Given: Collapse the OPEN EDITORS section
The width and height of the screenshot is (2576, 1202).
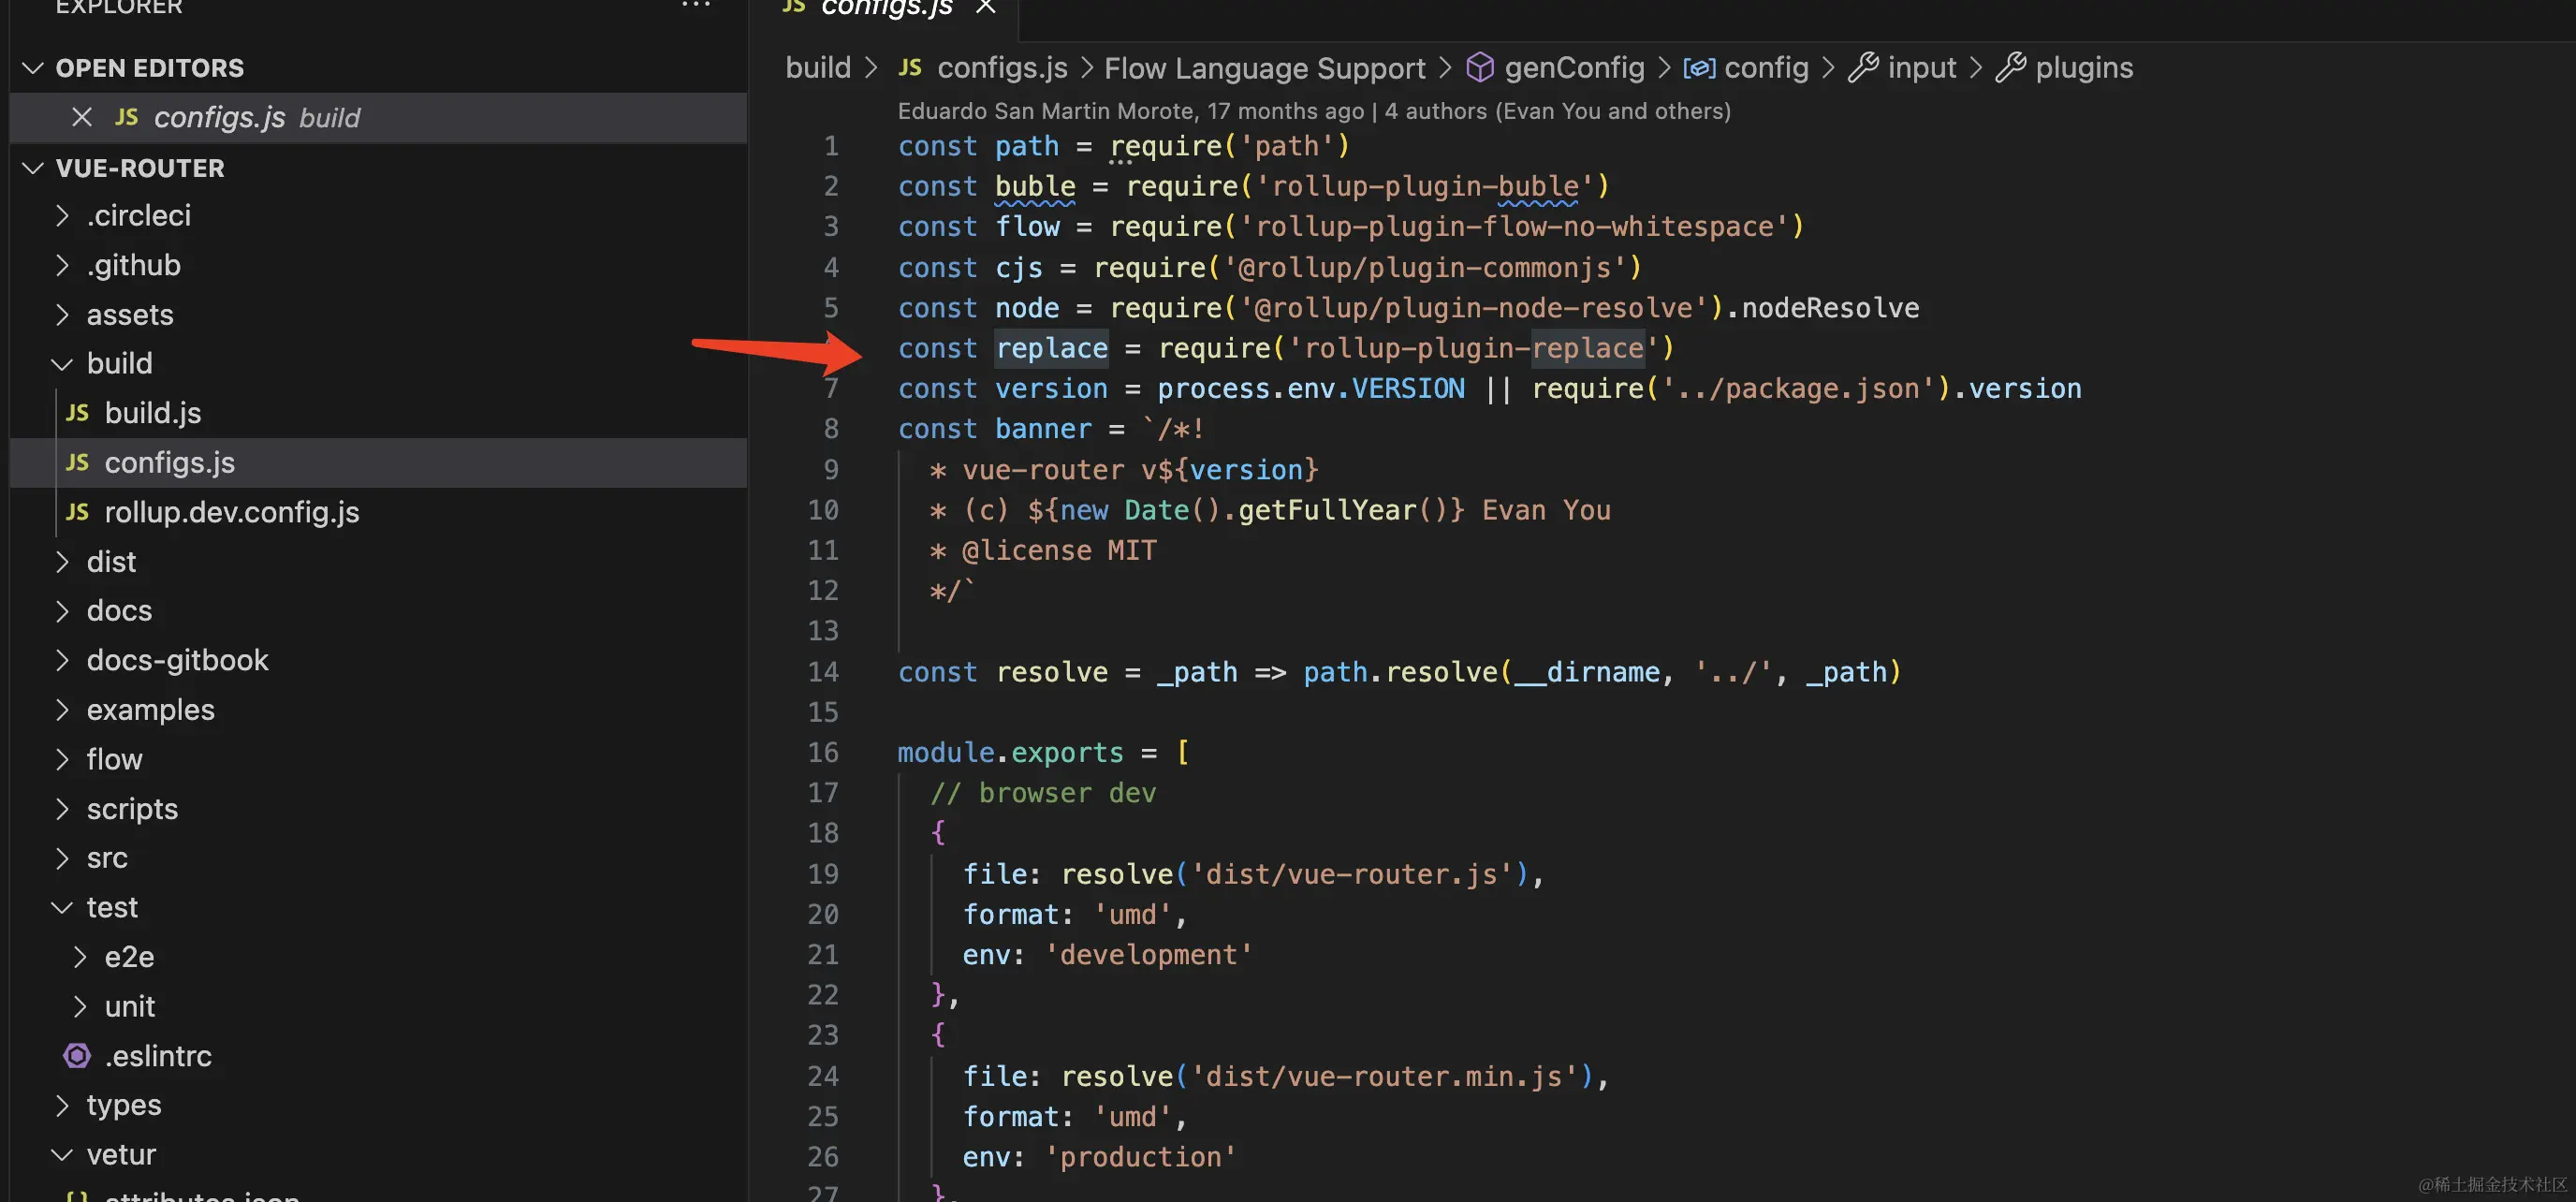Looking at the screenshot, I should point(33,68).
